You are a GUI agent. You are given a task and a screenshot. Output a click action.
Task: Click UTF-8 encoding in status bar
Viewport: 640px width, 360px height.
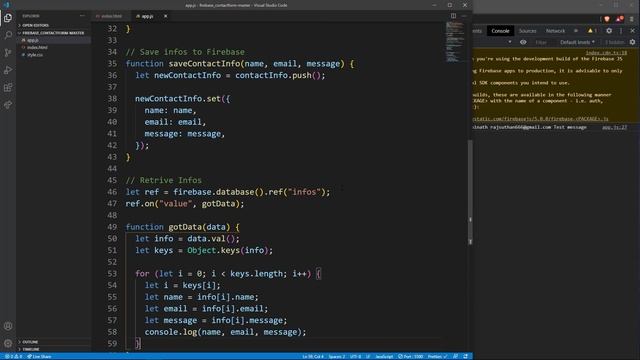pos(356,356)
